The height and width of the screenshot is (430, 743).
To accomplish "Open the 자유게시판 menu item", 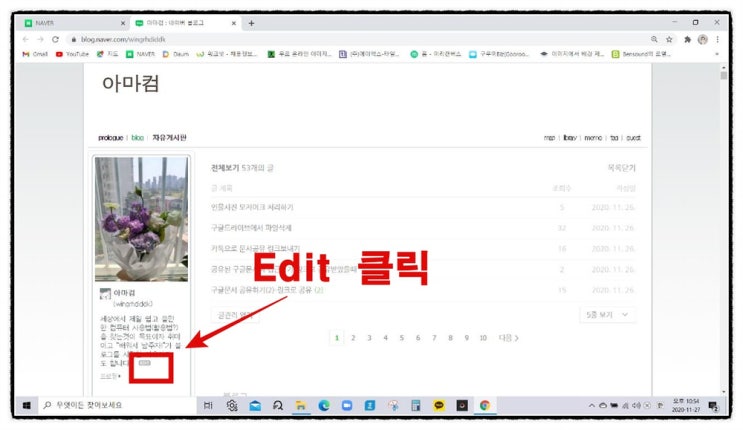I will point(169,137).
